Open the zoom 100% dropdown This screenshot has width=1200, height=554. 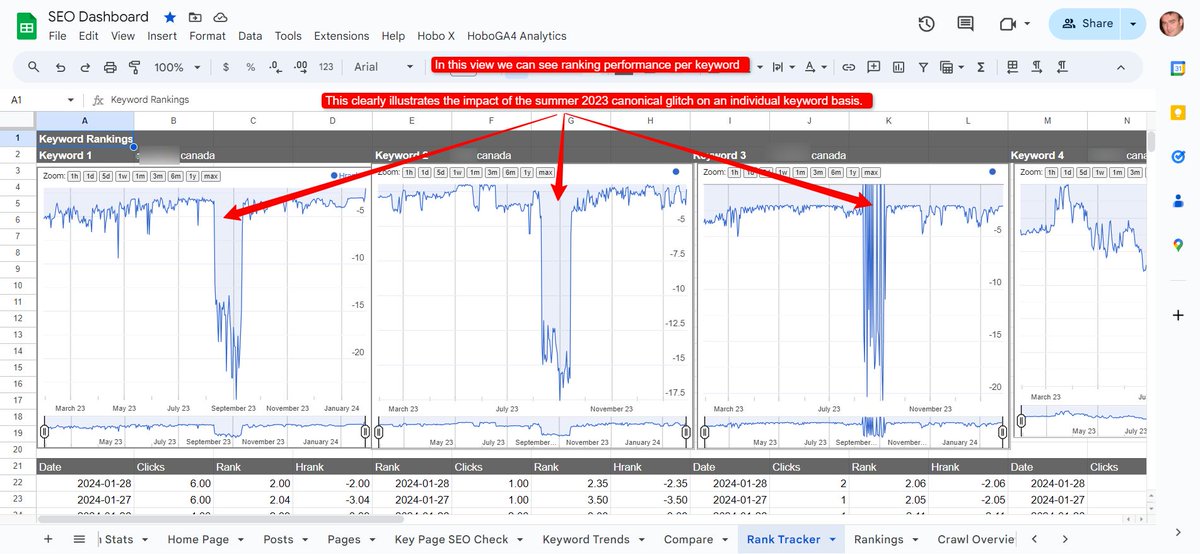[177, 67]
